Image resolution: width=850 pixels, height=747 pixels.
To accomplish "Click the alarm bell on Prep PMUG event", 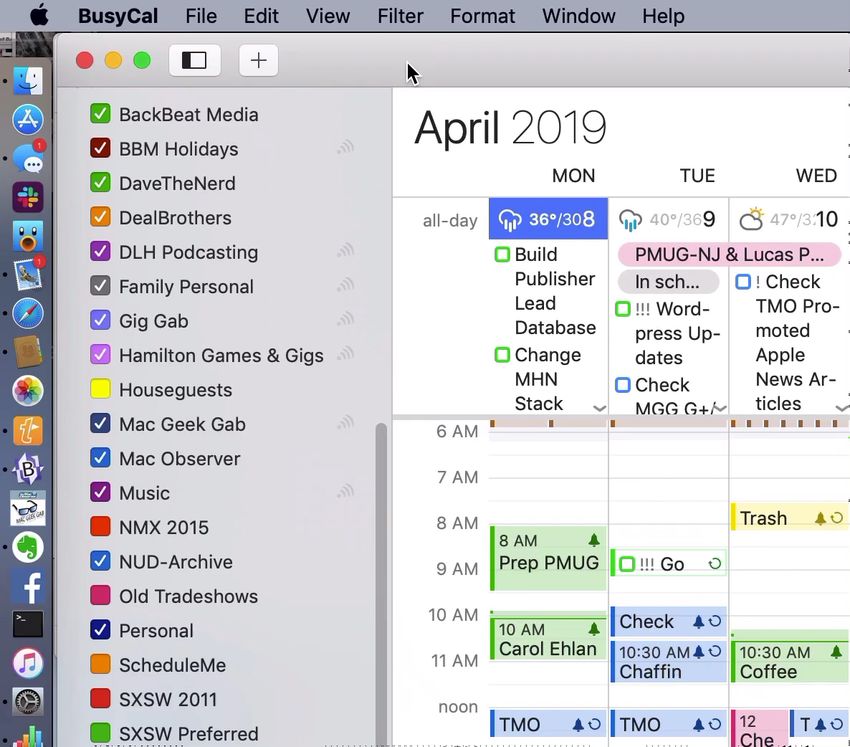I will coord(594,540).
